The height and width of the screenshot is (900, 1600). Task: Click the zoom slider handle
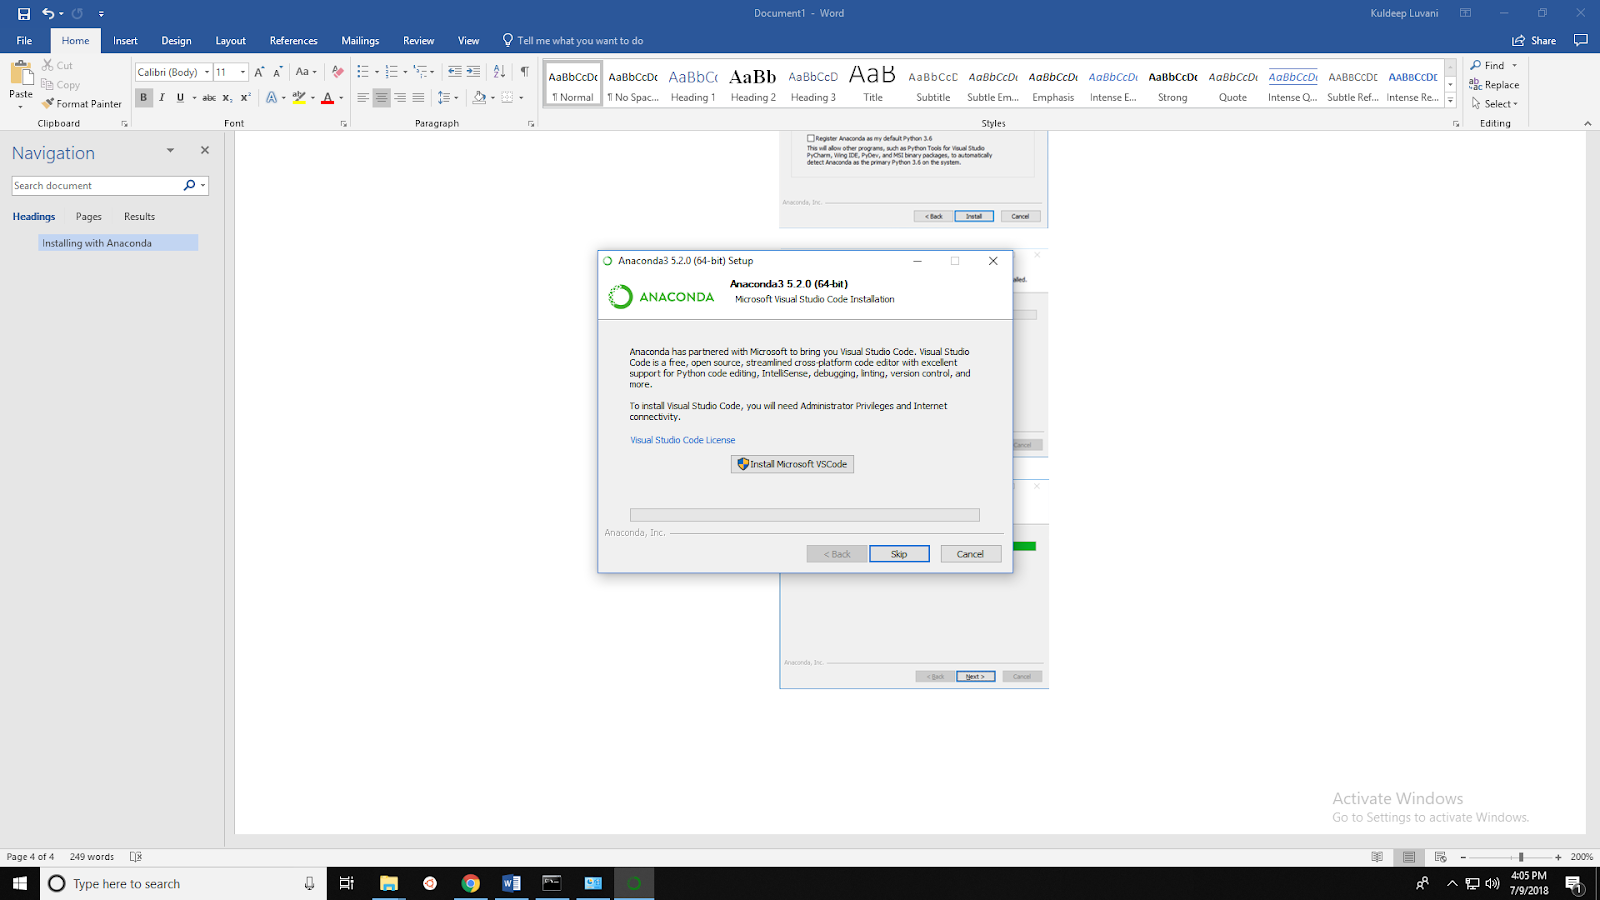tap(1521, 857)
